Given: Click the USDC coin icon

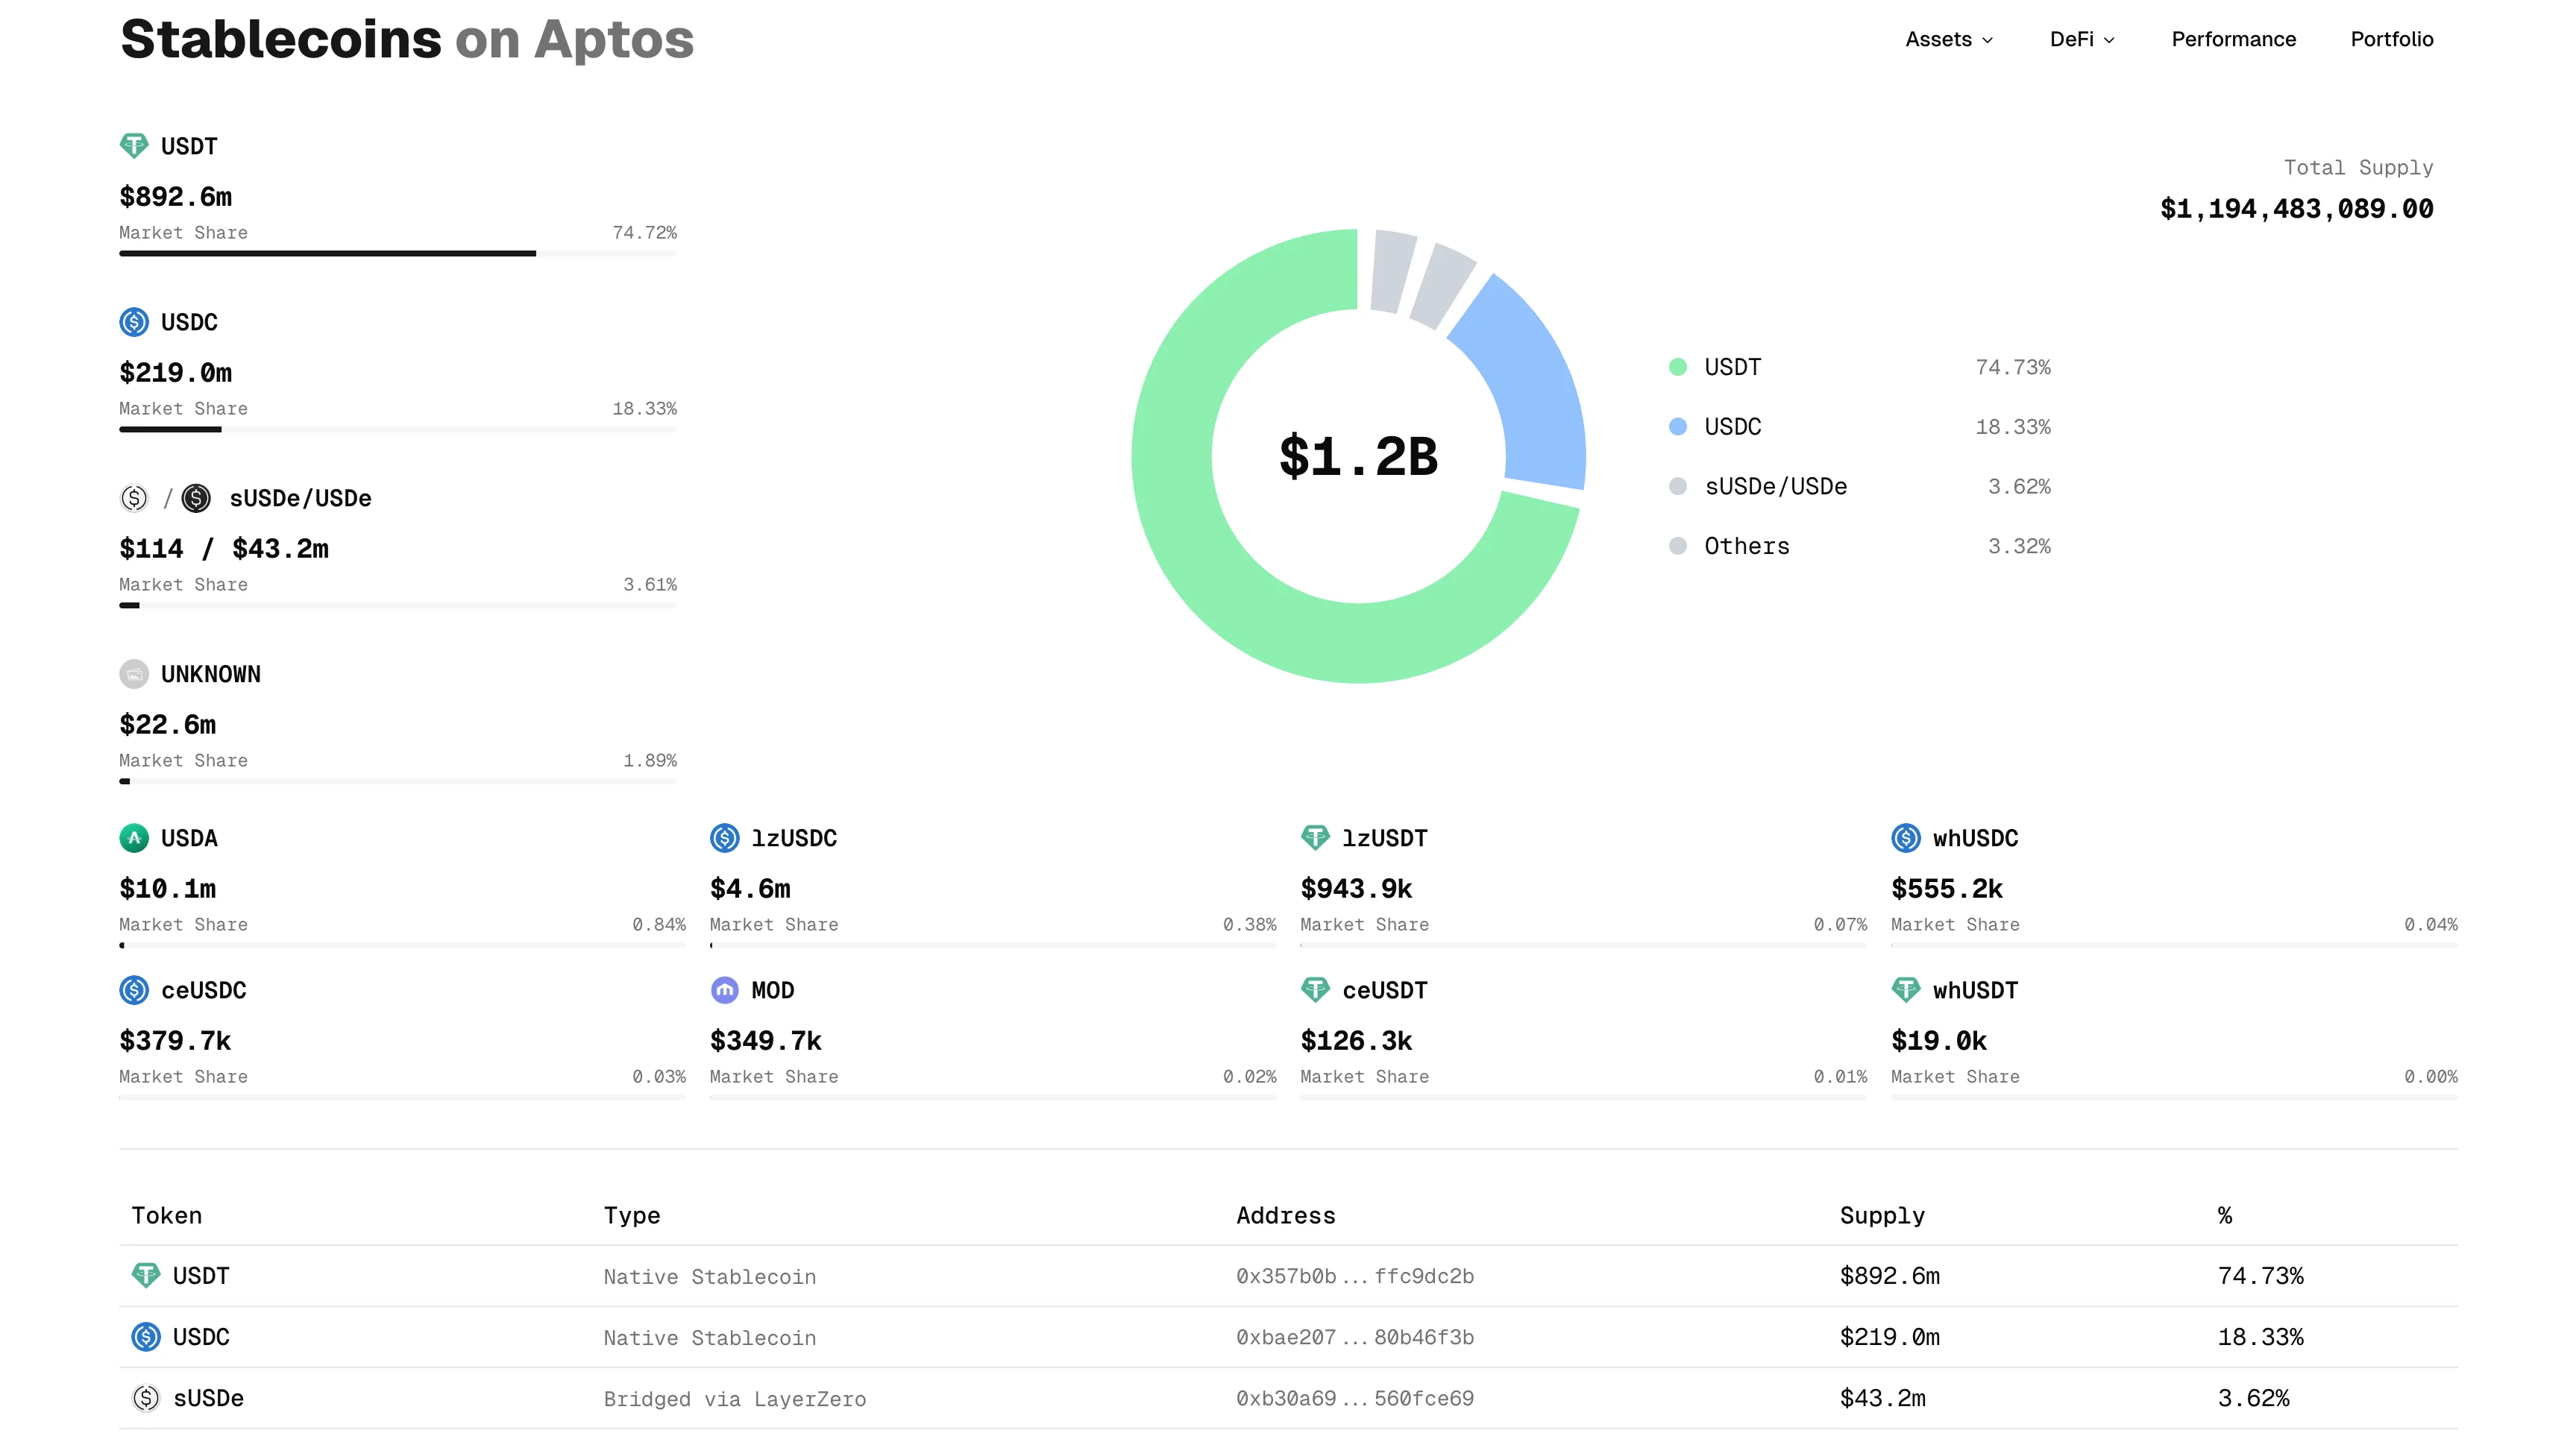Looking at the screenshot, I should tap(136, 322).
